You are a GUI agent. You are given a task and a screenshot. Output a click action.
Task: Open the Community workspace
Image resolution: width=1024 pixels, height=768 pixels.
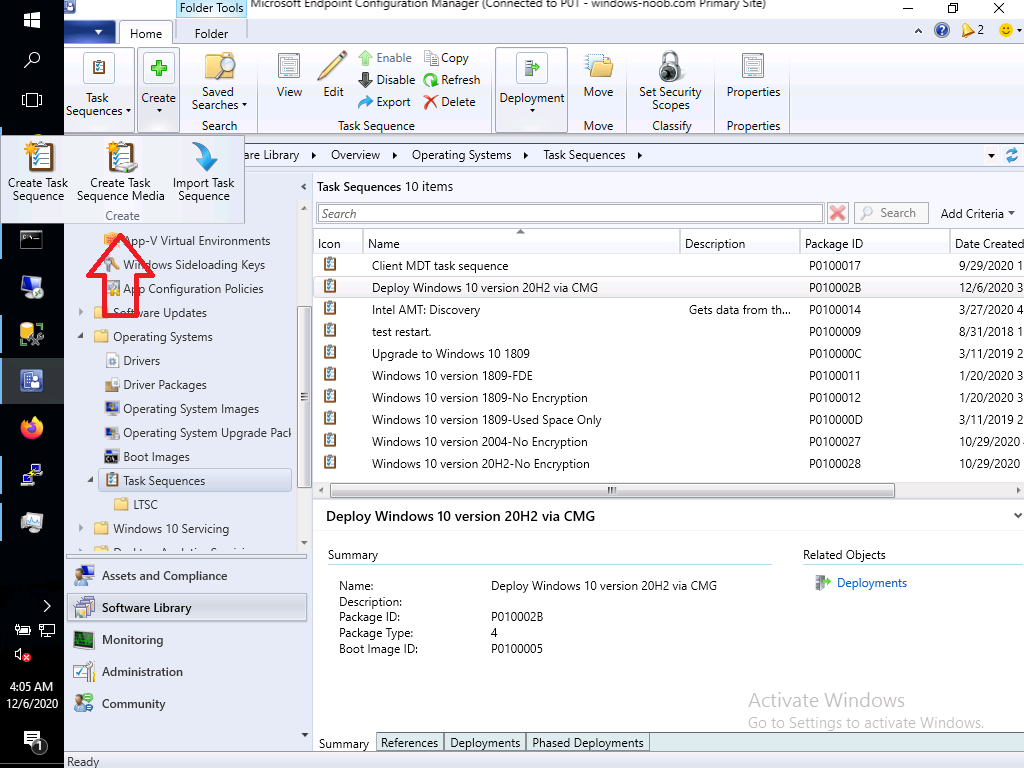(187, 703)
